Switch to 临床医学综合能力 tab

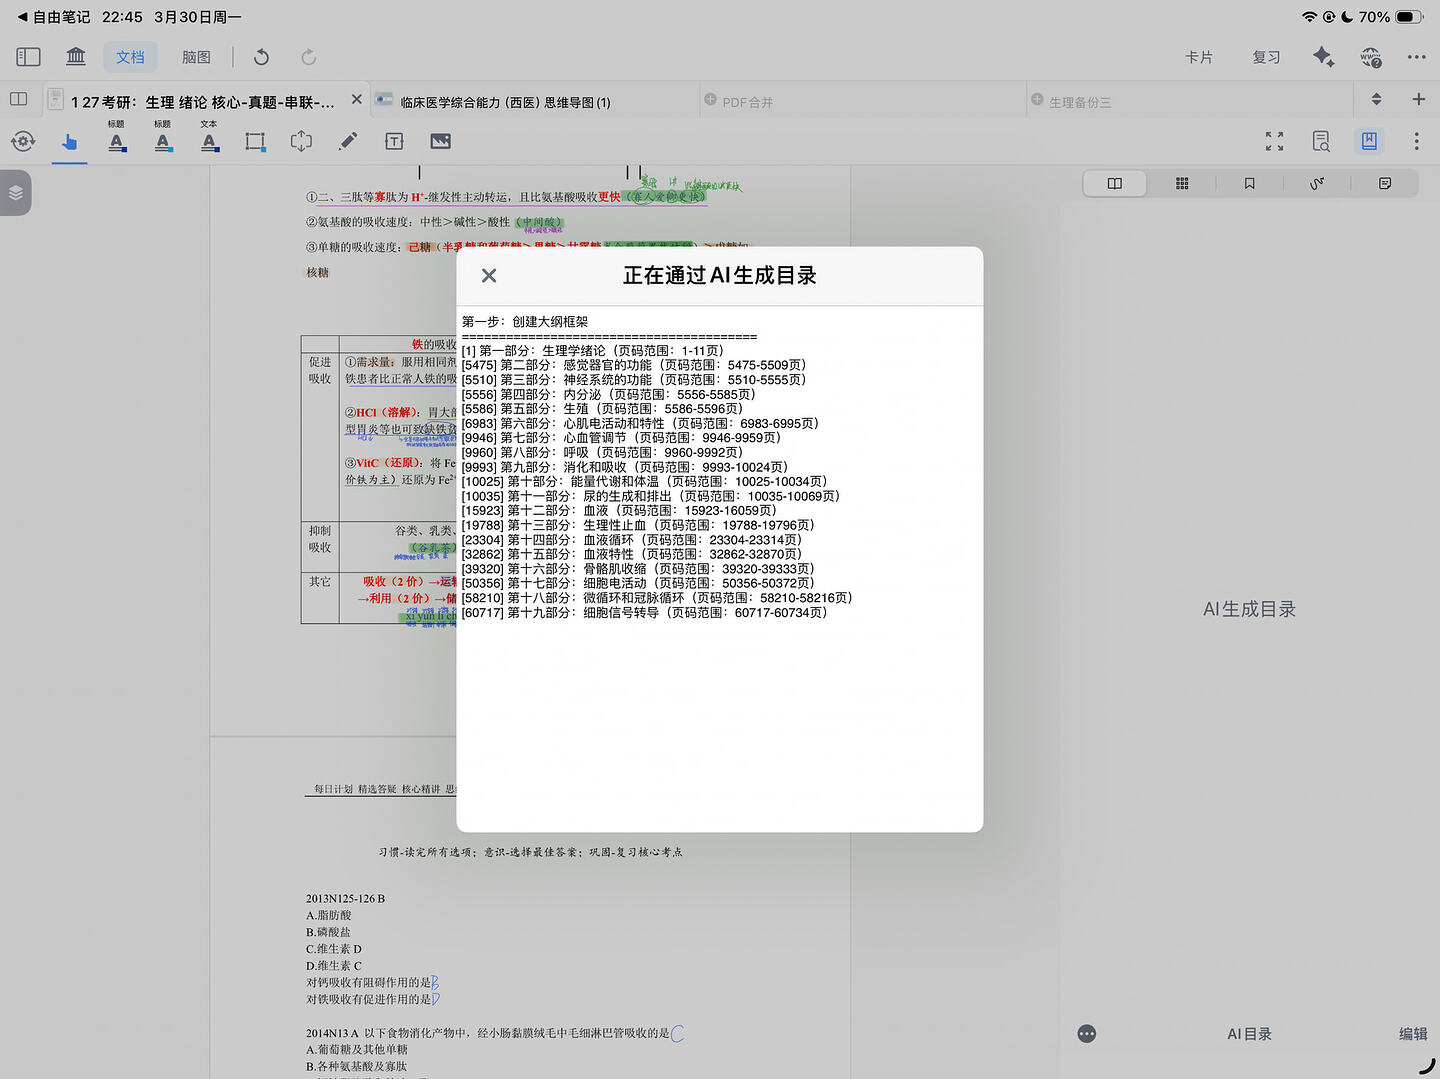[x=505, y=102]
